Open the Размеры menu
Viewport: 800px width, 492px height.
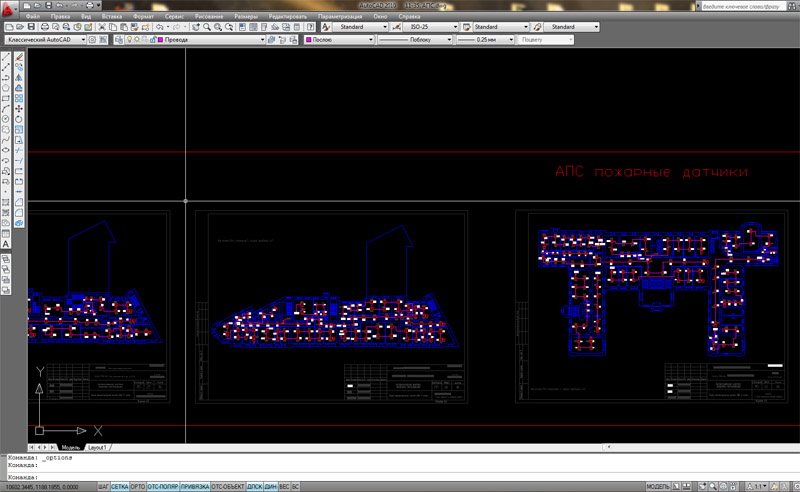(x=246, y=16)
